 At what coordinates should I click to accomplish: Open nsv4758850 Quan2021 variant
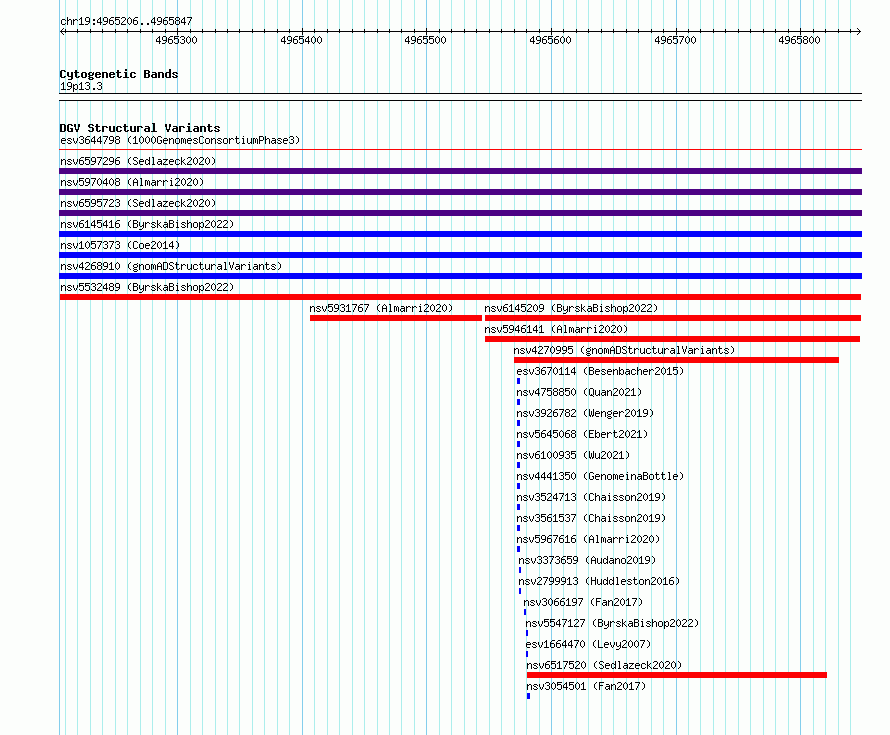point(579,392)
